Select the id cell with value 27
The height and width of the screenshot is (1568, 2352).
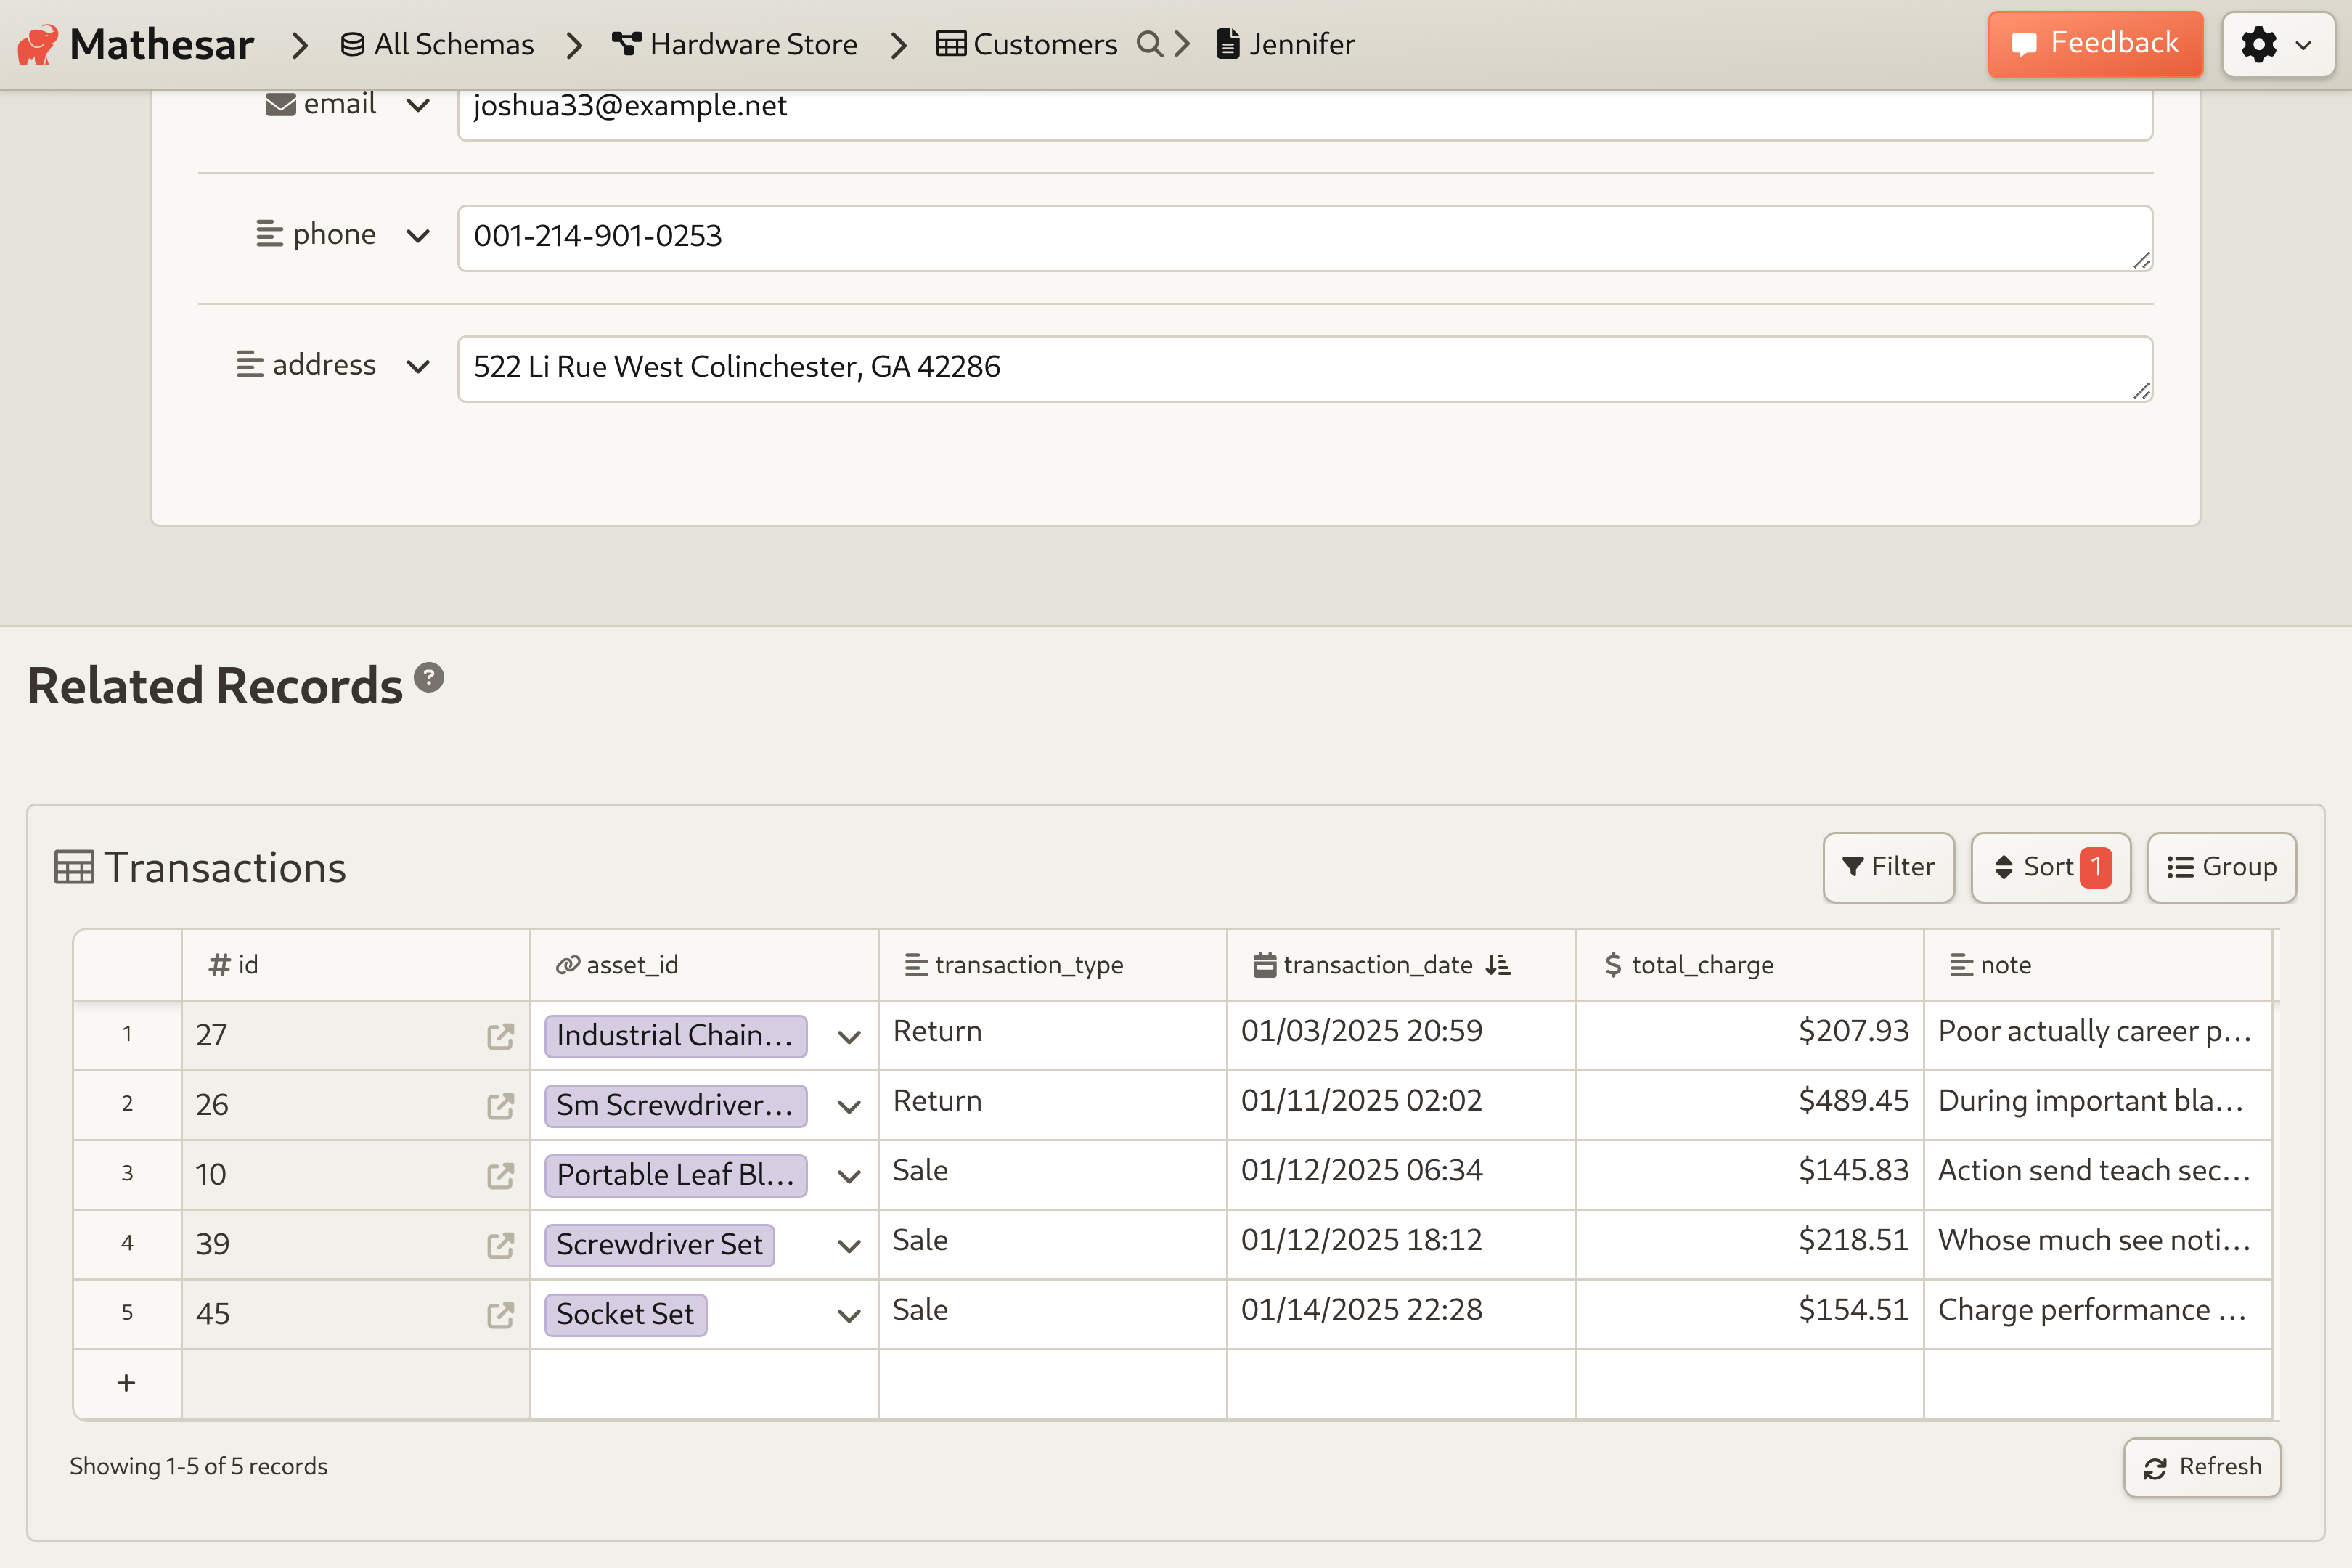[355, 1036]
